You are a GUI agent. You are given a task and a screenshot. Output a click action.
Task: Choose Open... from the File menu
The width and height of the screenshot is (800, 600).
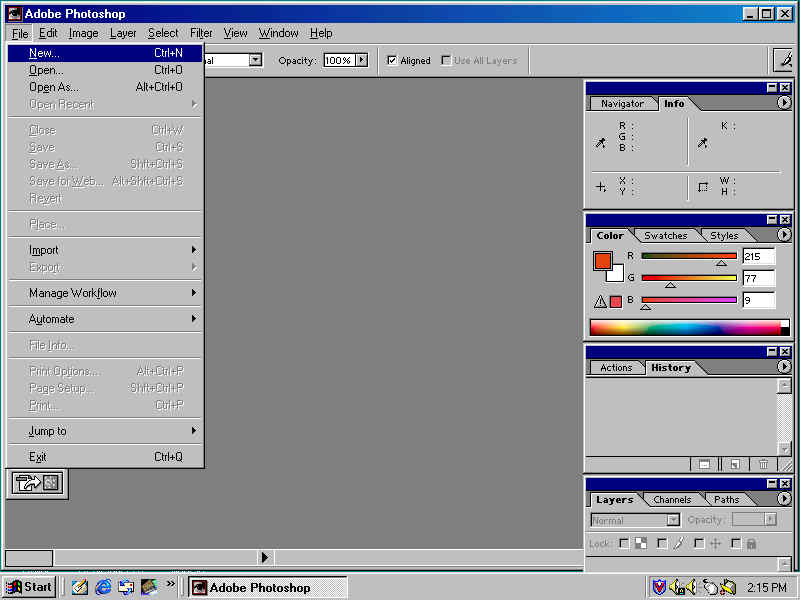pyautogui.click(x=105, y=70)
